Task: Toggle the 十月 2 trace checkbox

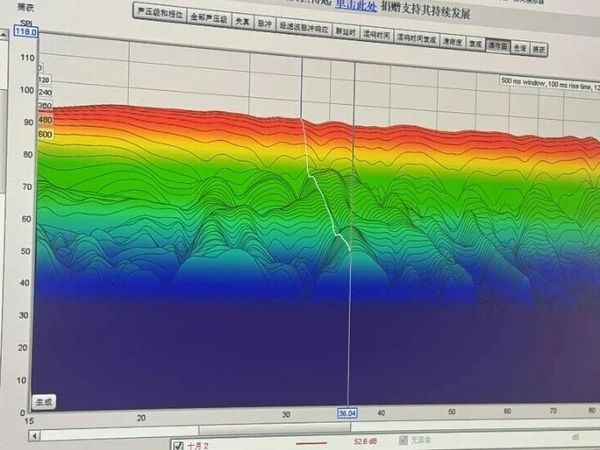Action: 178,445
